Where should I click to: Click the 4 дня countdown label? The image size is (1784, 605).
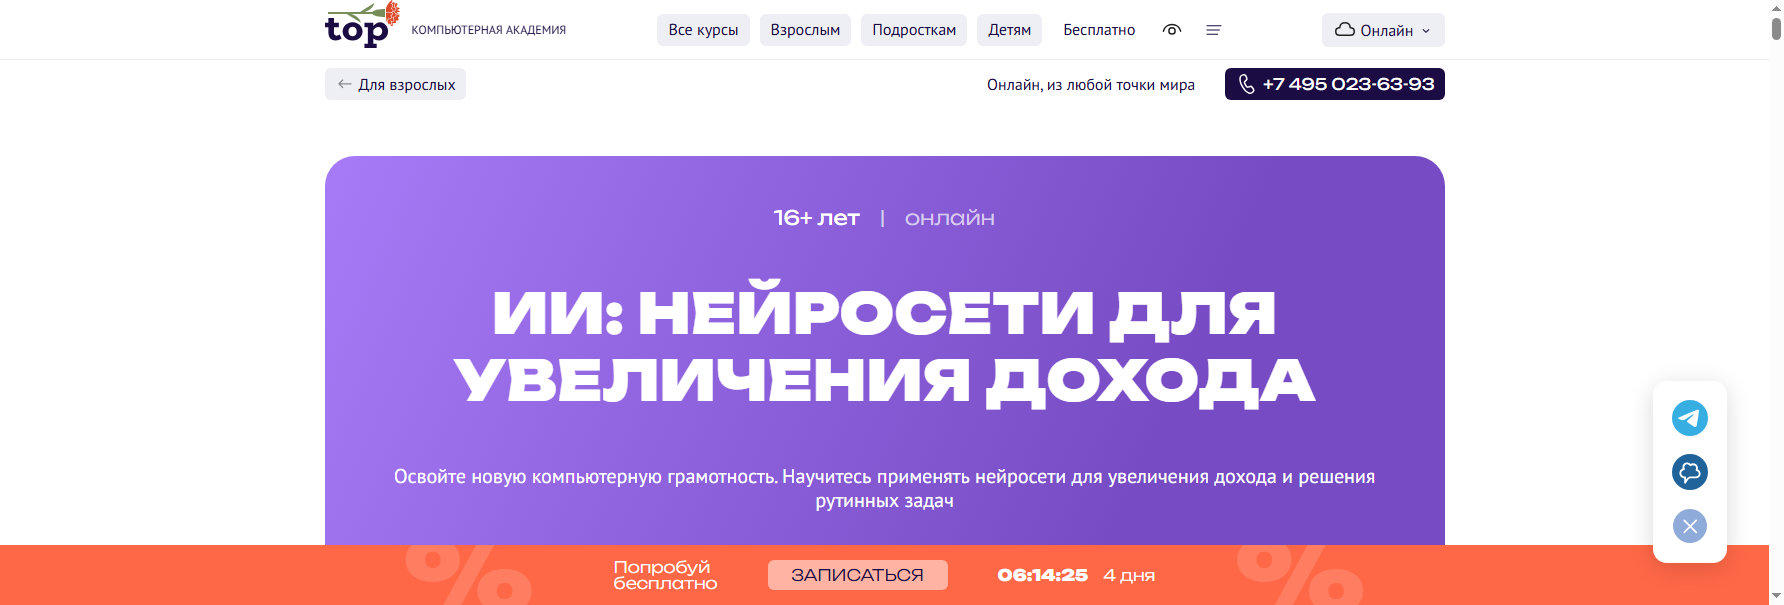[x=1129, y=575]
